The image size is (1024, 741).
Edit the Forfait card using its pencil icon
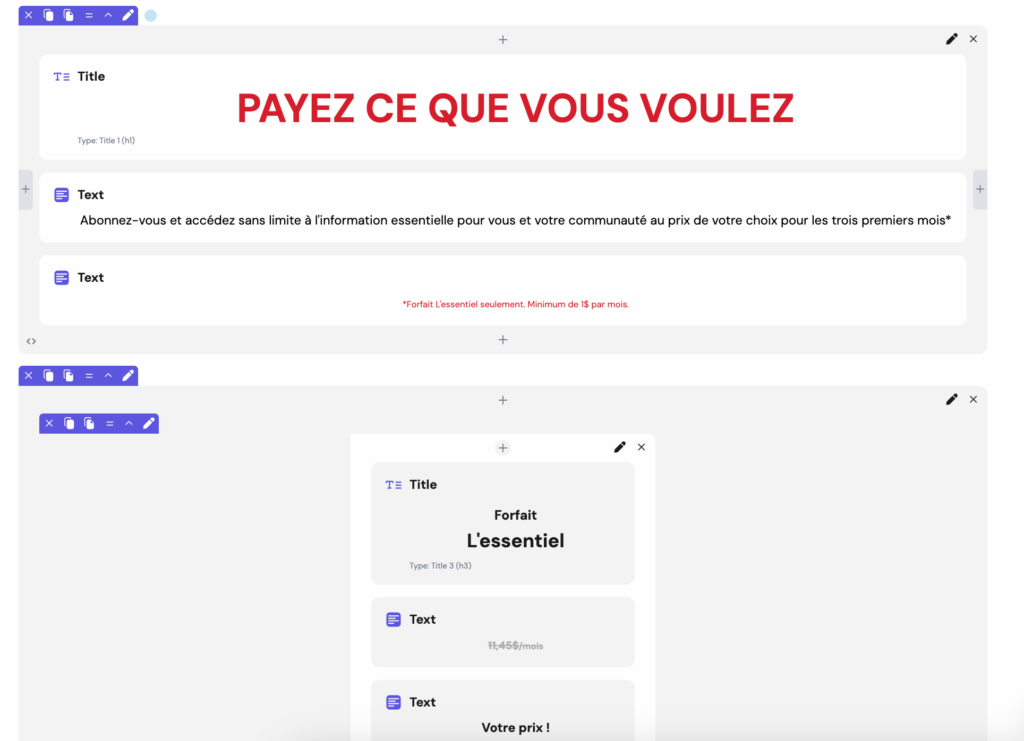[x=620, y=447]
